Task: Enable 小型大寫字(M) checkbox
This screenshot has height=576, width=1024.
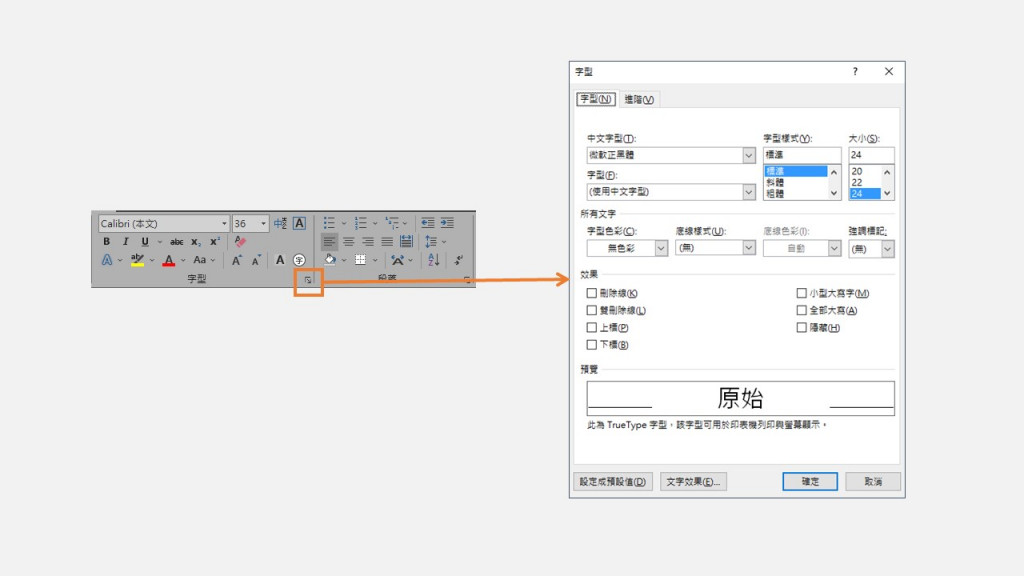Action: 801,293
